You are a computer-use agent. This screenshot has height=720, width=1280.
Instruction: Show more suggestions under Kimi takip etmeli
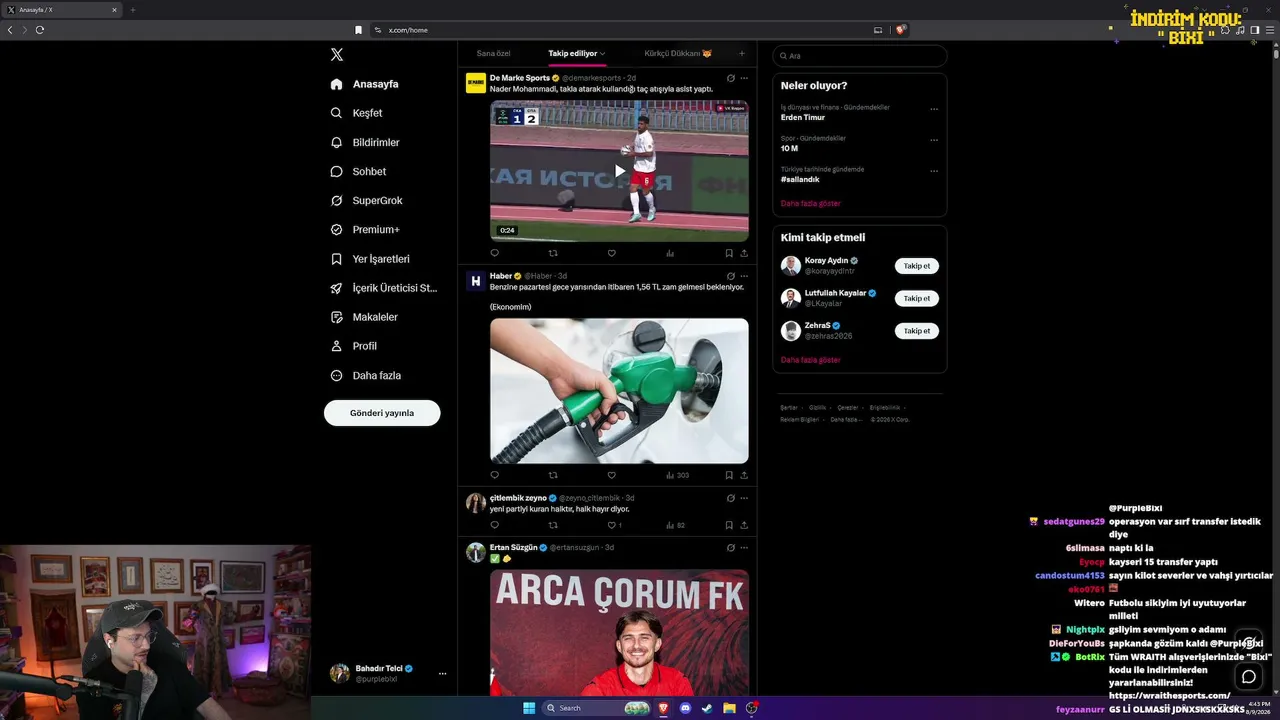pyautogui.click(x=811, y=360)
